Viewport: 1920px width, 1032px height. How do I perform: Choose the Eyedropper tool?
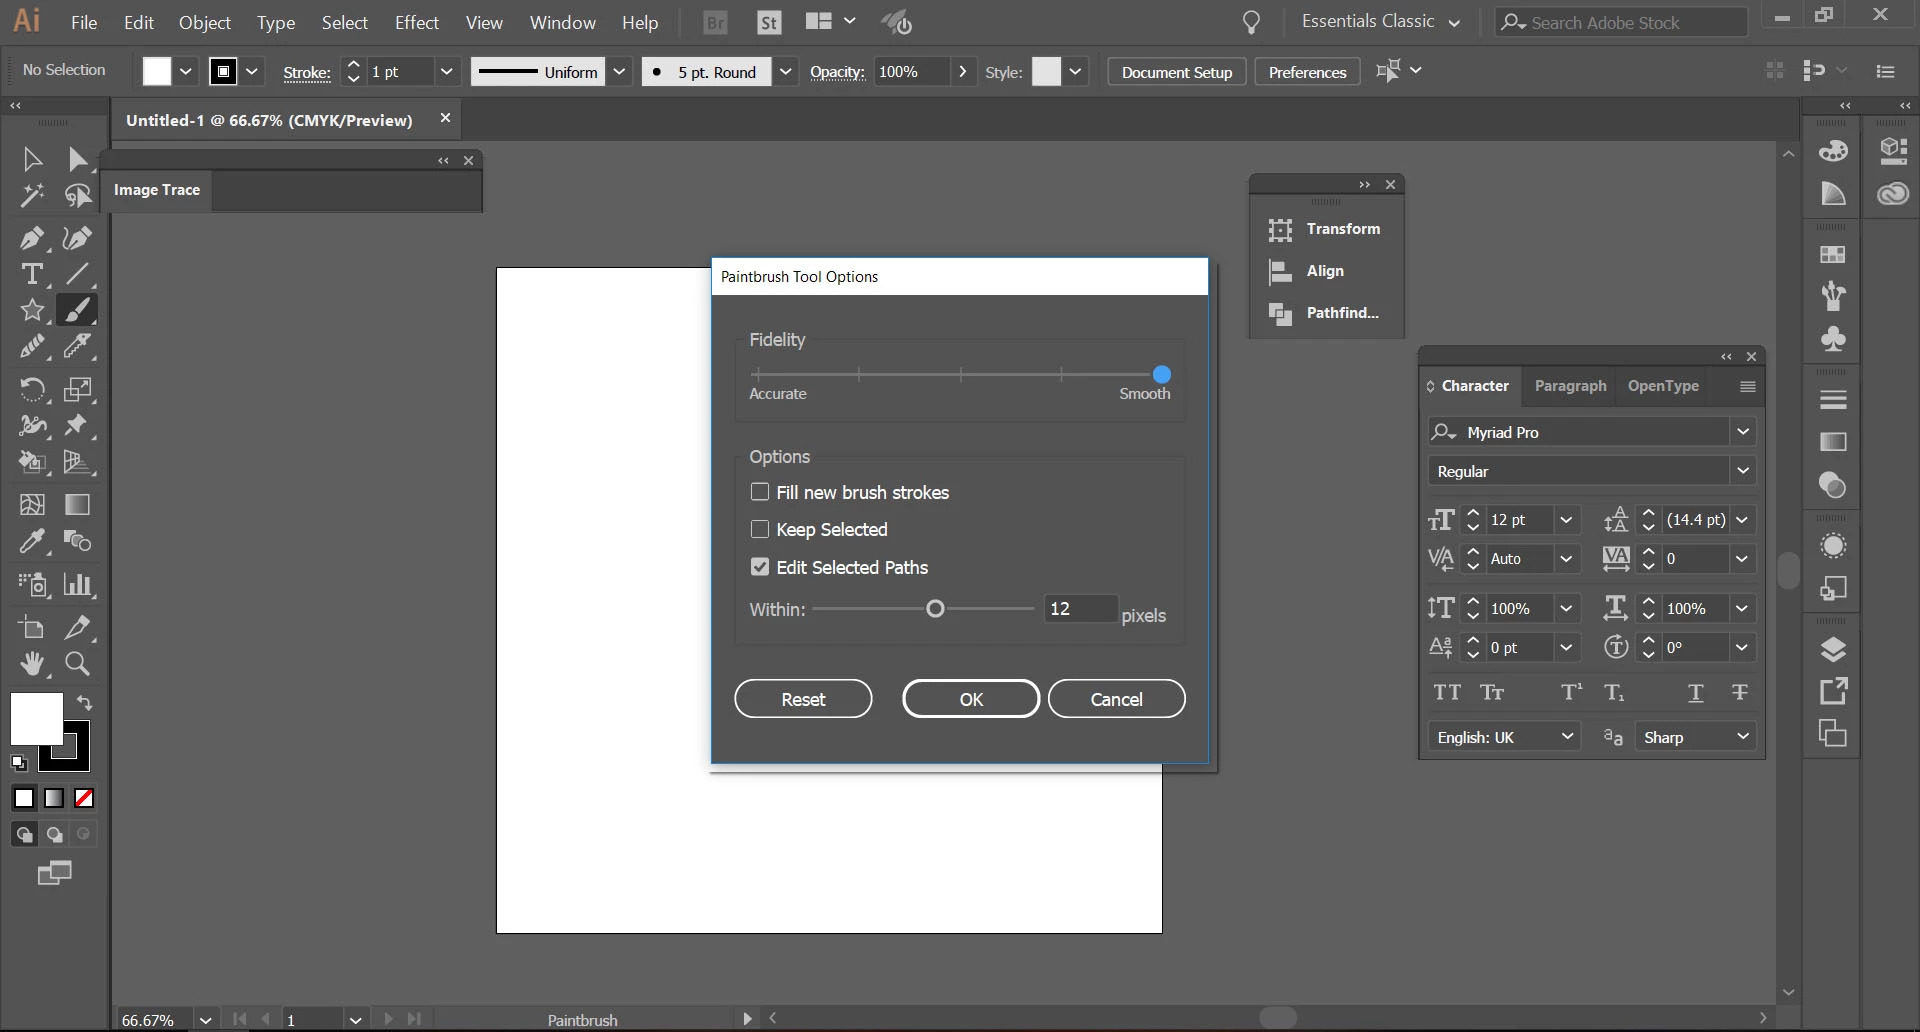click(x=32, y=541)
